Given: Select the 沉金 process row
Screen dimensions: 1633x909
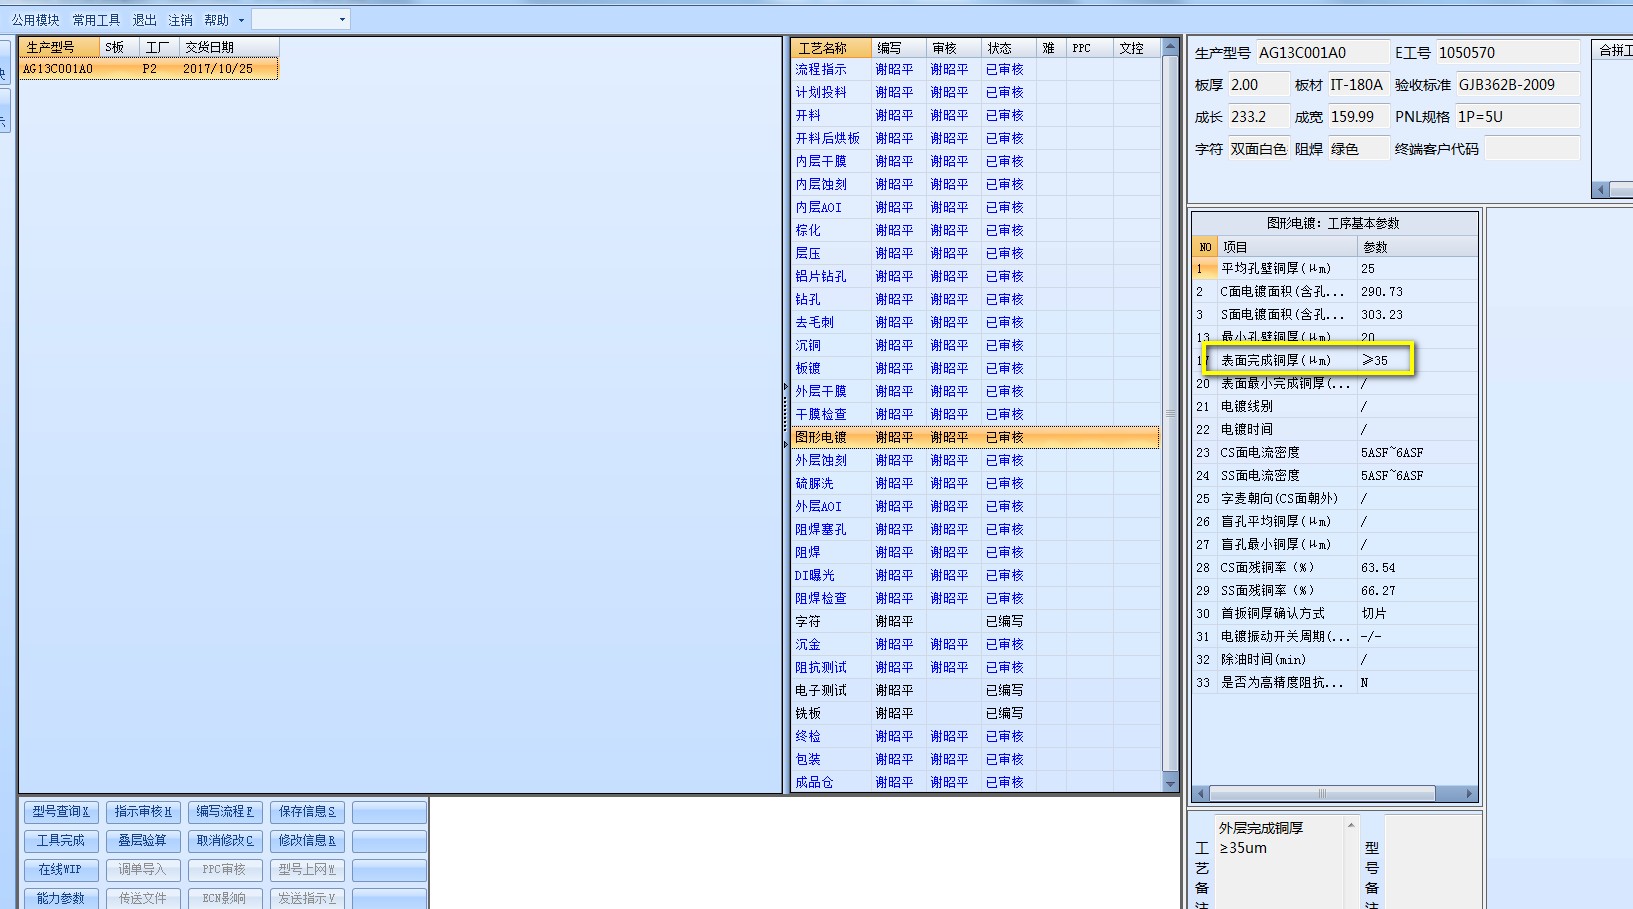Looking at the screenshot, I should tap(975, 645).
